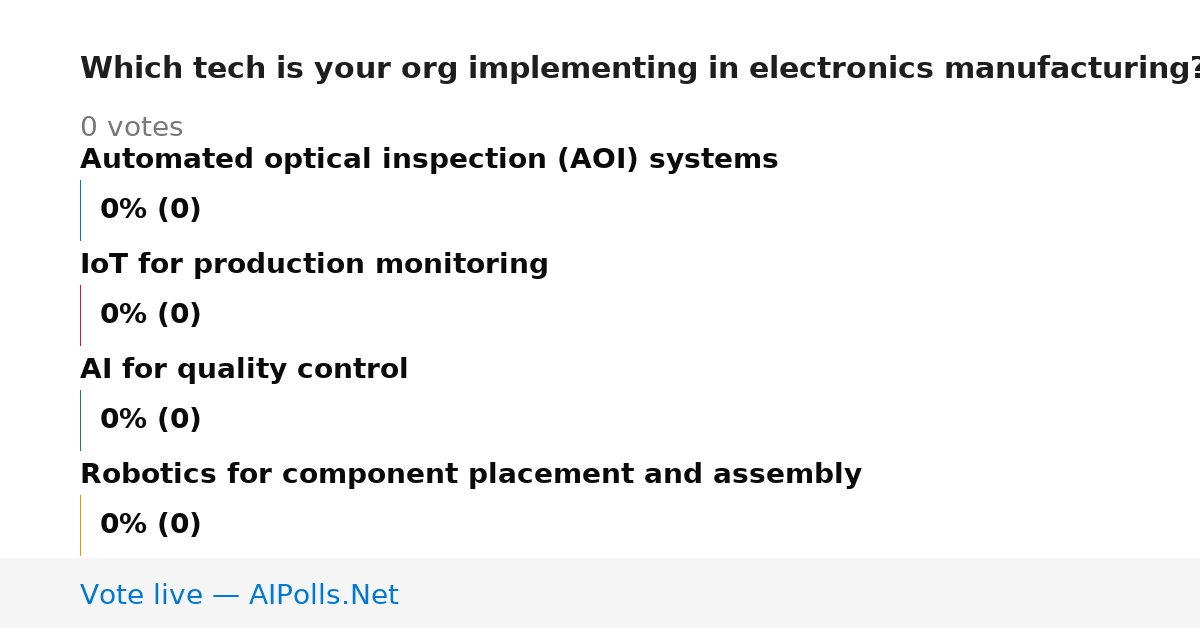Click the 0 votes counter text

pos(131,128)
